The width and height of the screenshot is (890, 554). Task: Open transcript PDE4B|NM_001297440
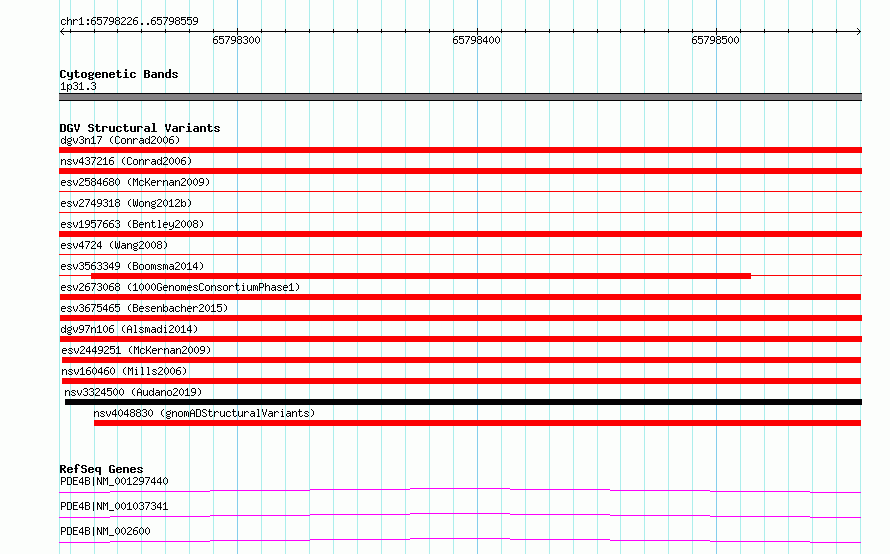(x=114, y=481)
